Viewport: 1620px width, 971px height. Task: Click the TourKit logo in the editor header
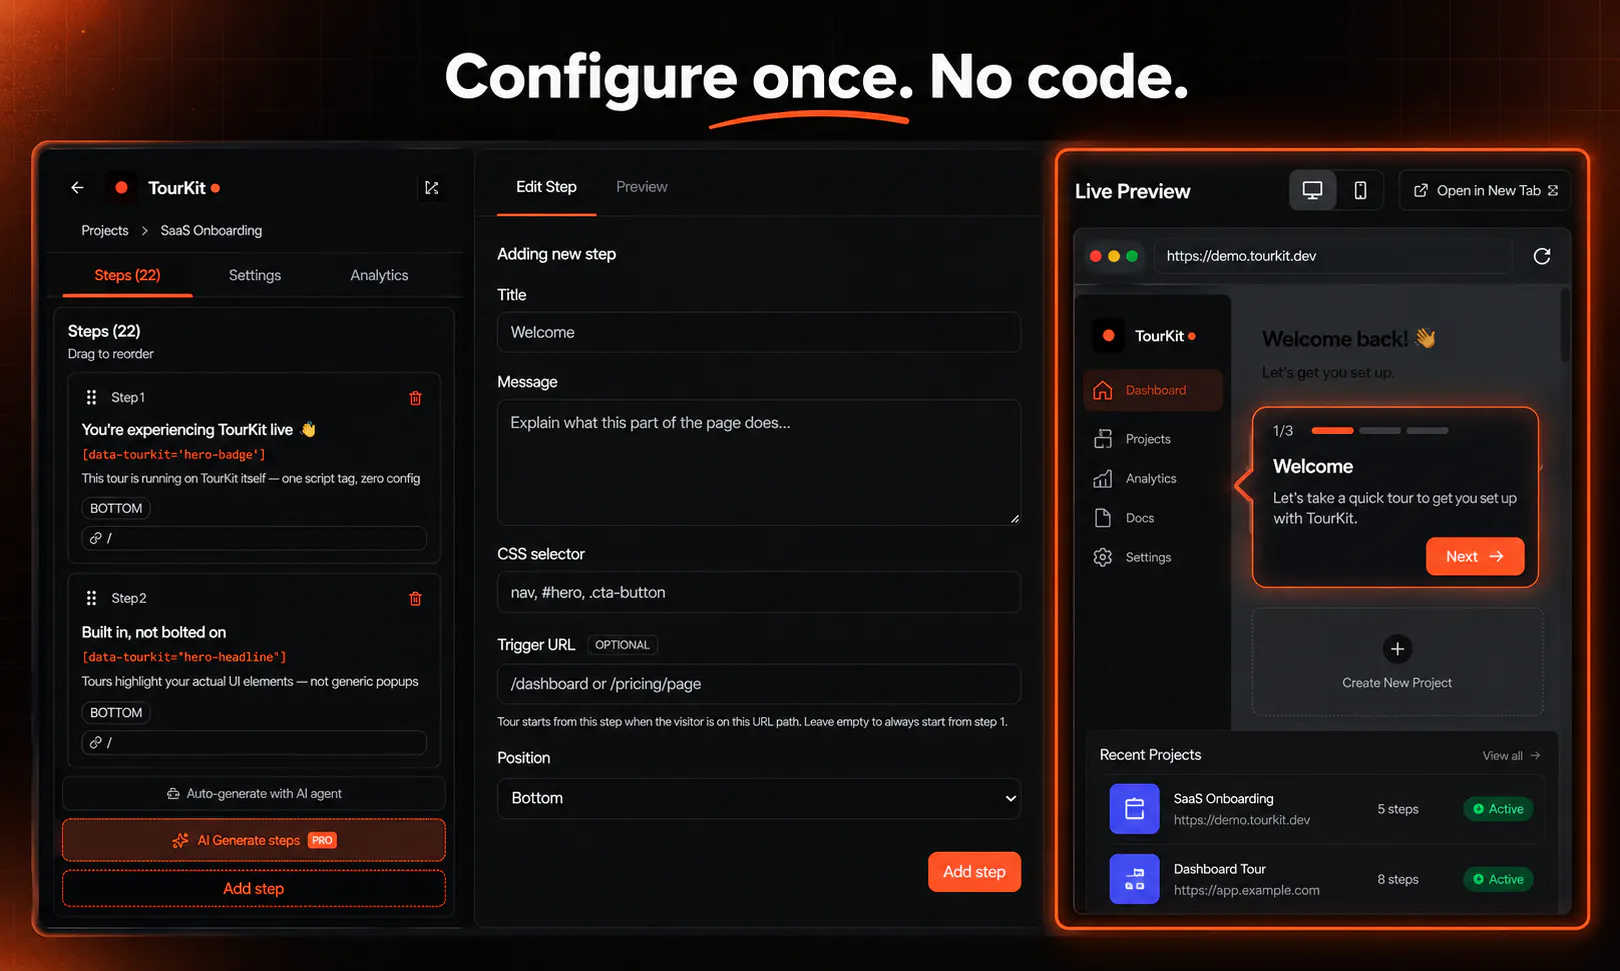[x=121, y=187]
